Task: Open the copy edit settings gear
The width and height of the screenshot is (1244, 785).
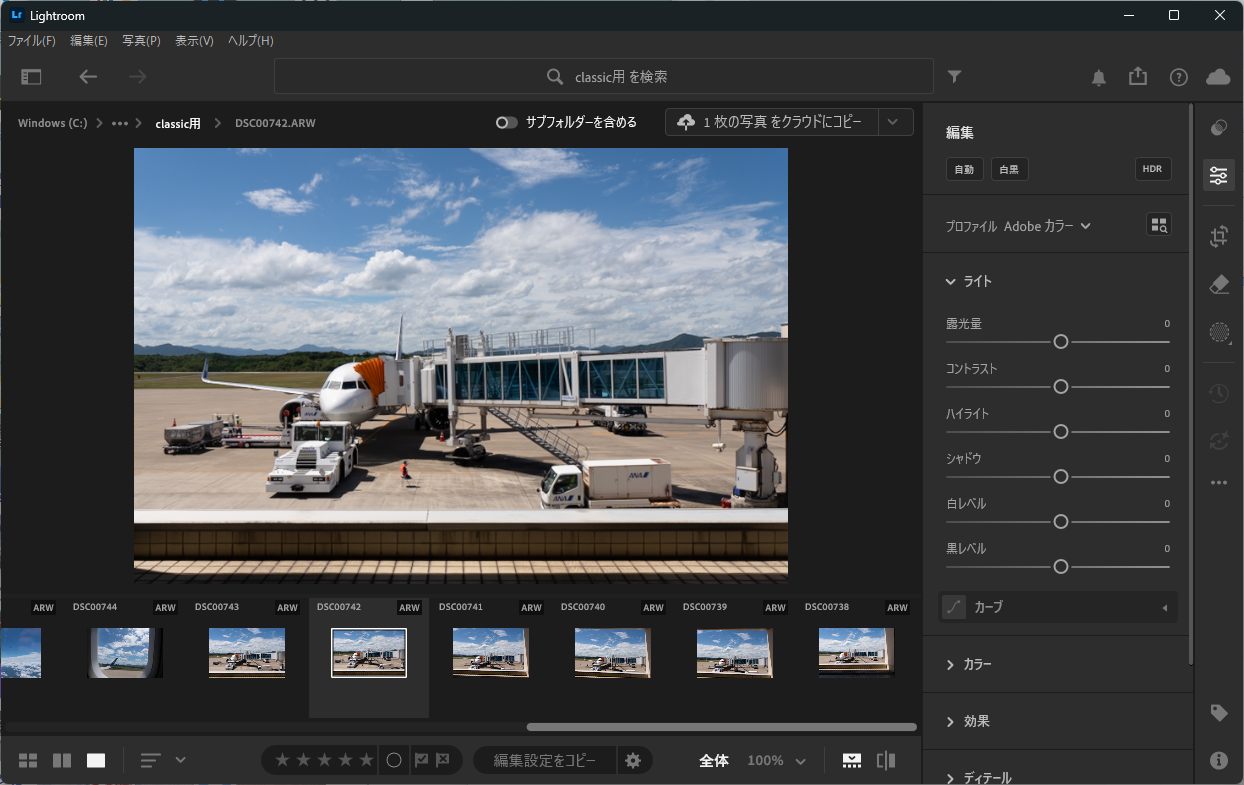Action: click(x=633, y=761)
